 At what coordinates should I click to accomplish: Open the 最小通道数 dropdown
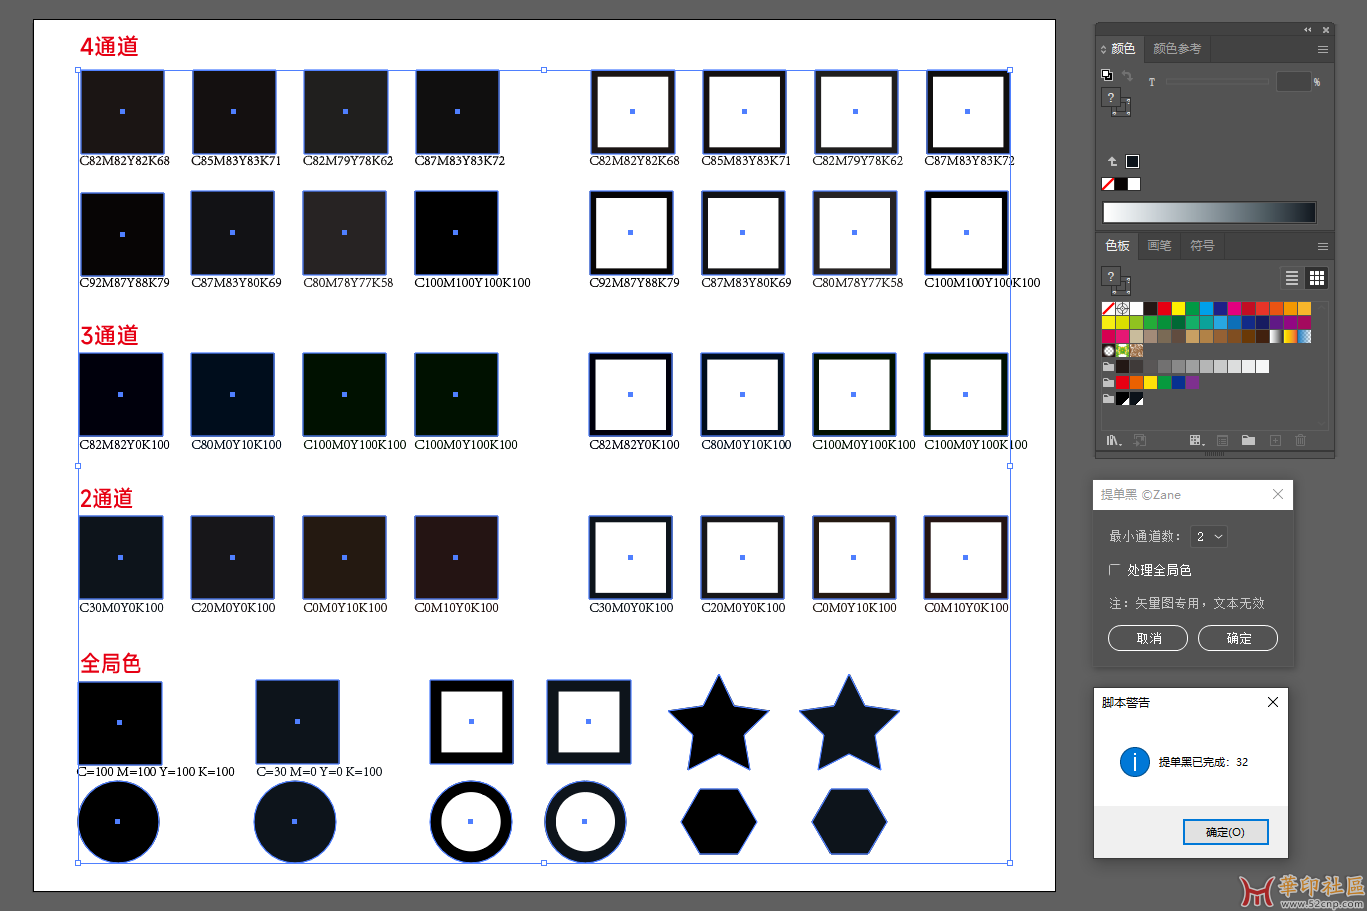[x=1209, y=537]
